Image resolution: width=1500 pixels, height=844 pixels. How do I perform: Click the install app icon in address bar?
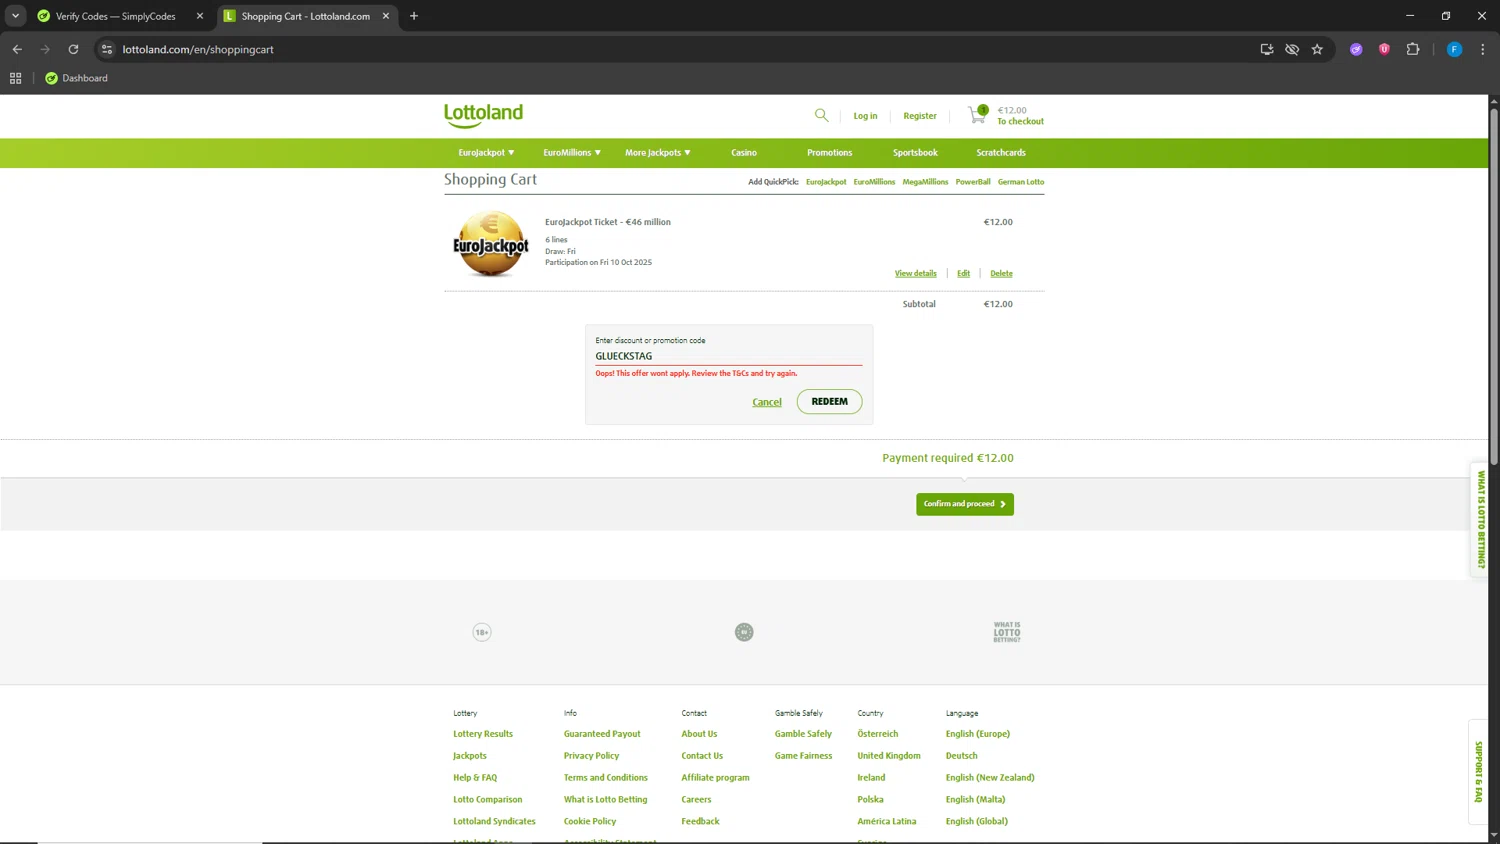(x=1267, y=49)
